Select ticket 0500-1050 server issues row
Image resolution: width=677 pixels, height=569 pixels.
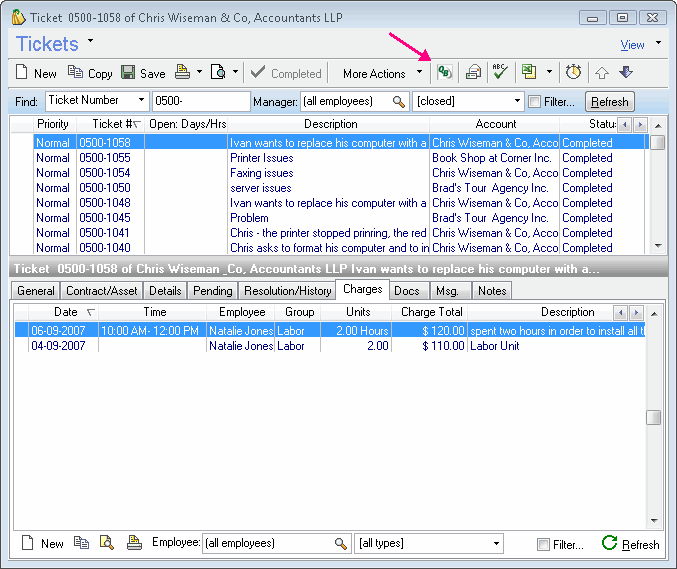coord(260,188)
